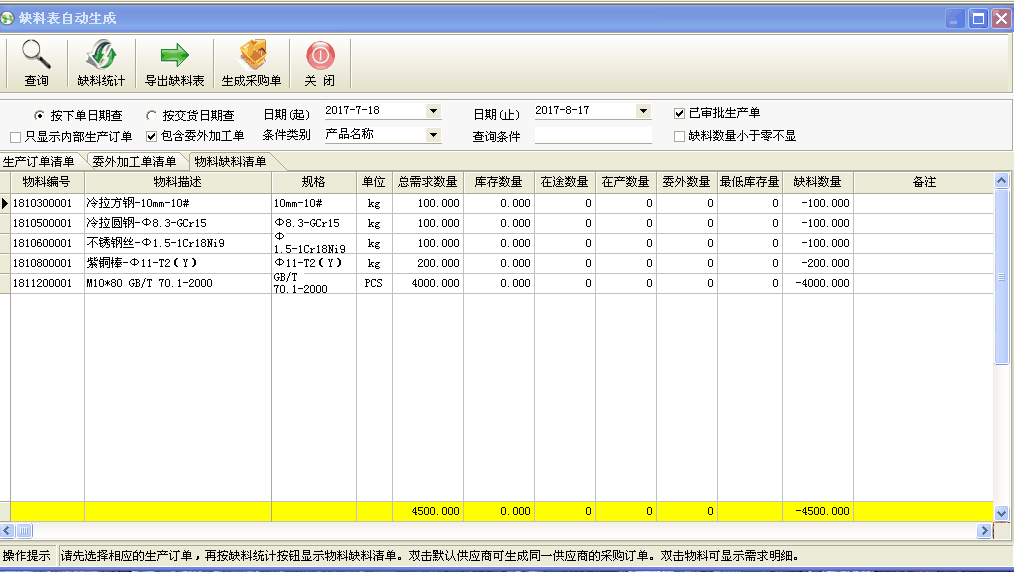Open the 日期(止) date dropdown
Image resolution: width=1014 pixels, height=572 pixels.
tap(643, 111)
